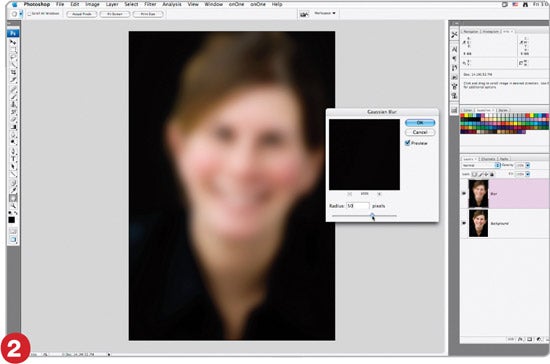Open status bar document info arrow

click(x=109, y=355)
